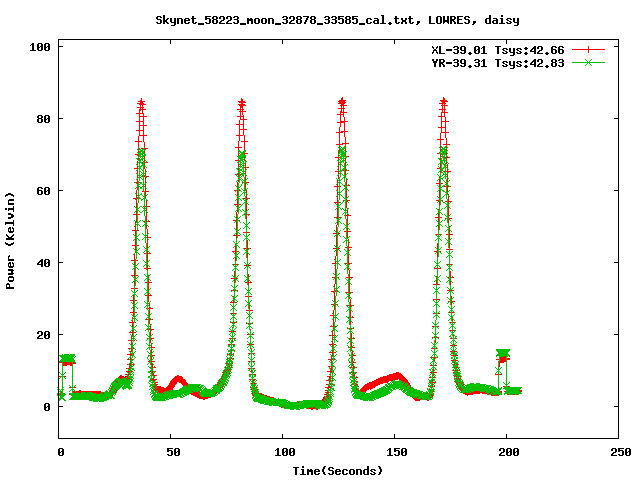The height and width of the screenshot is (480, 640).
Task: Select the XL-39.01 Tsys:42.66 legend label
Action: [498, 50]
